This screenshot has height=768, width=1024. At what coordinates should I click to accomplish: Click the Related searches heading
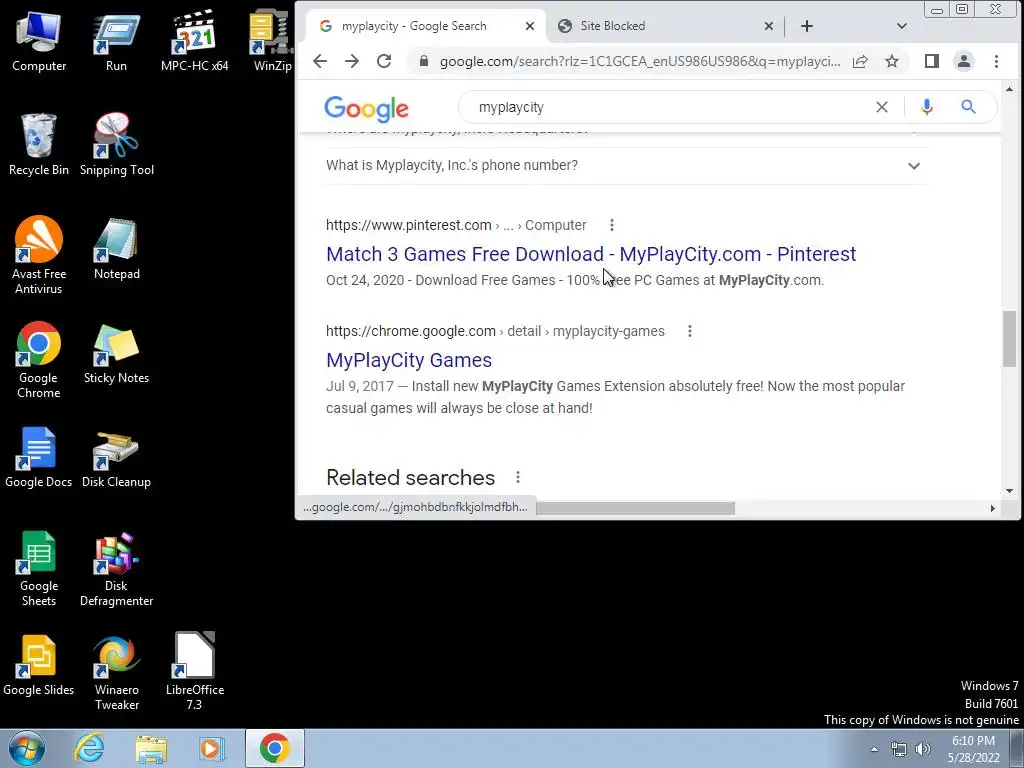pyautogui.click(x=410, y=477)
